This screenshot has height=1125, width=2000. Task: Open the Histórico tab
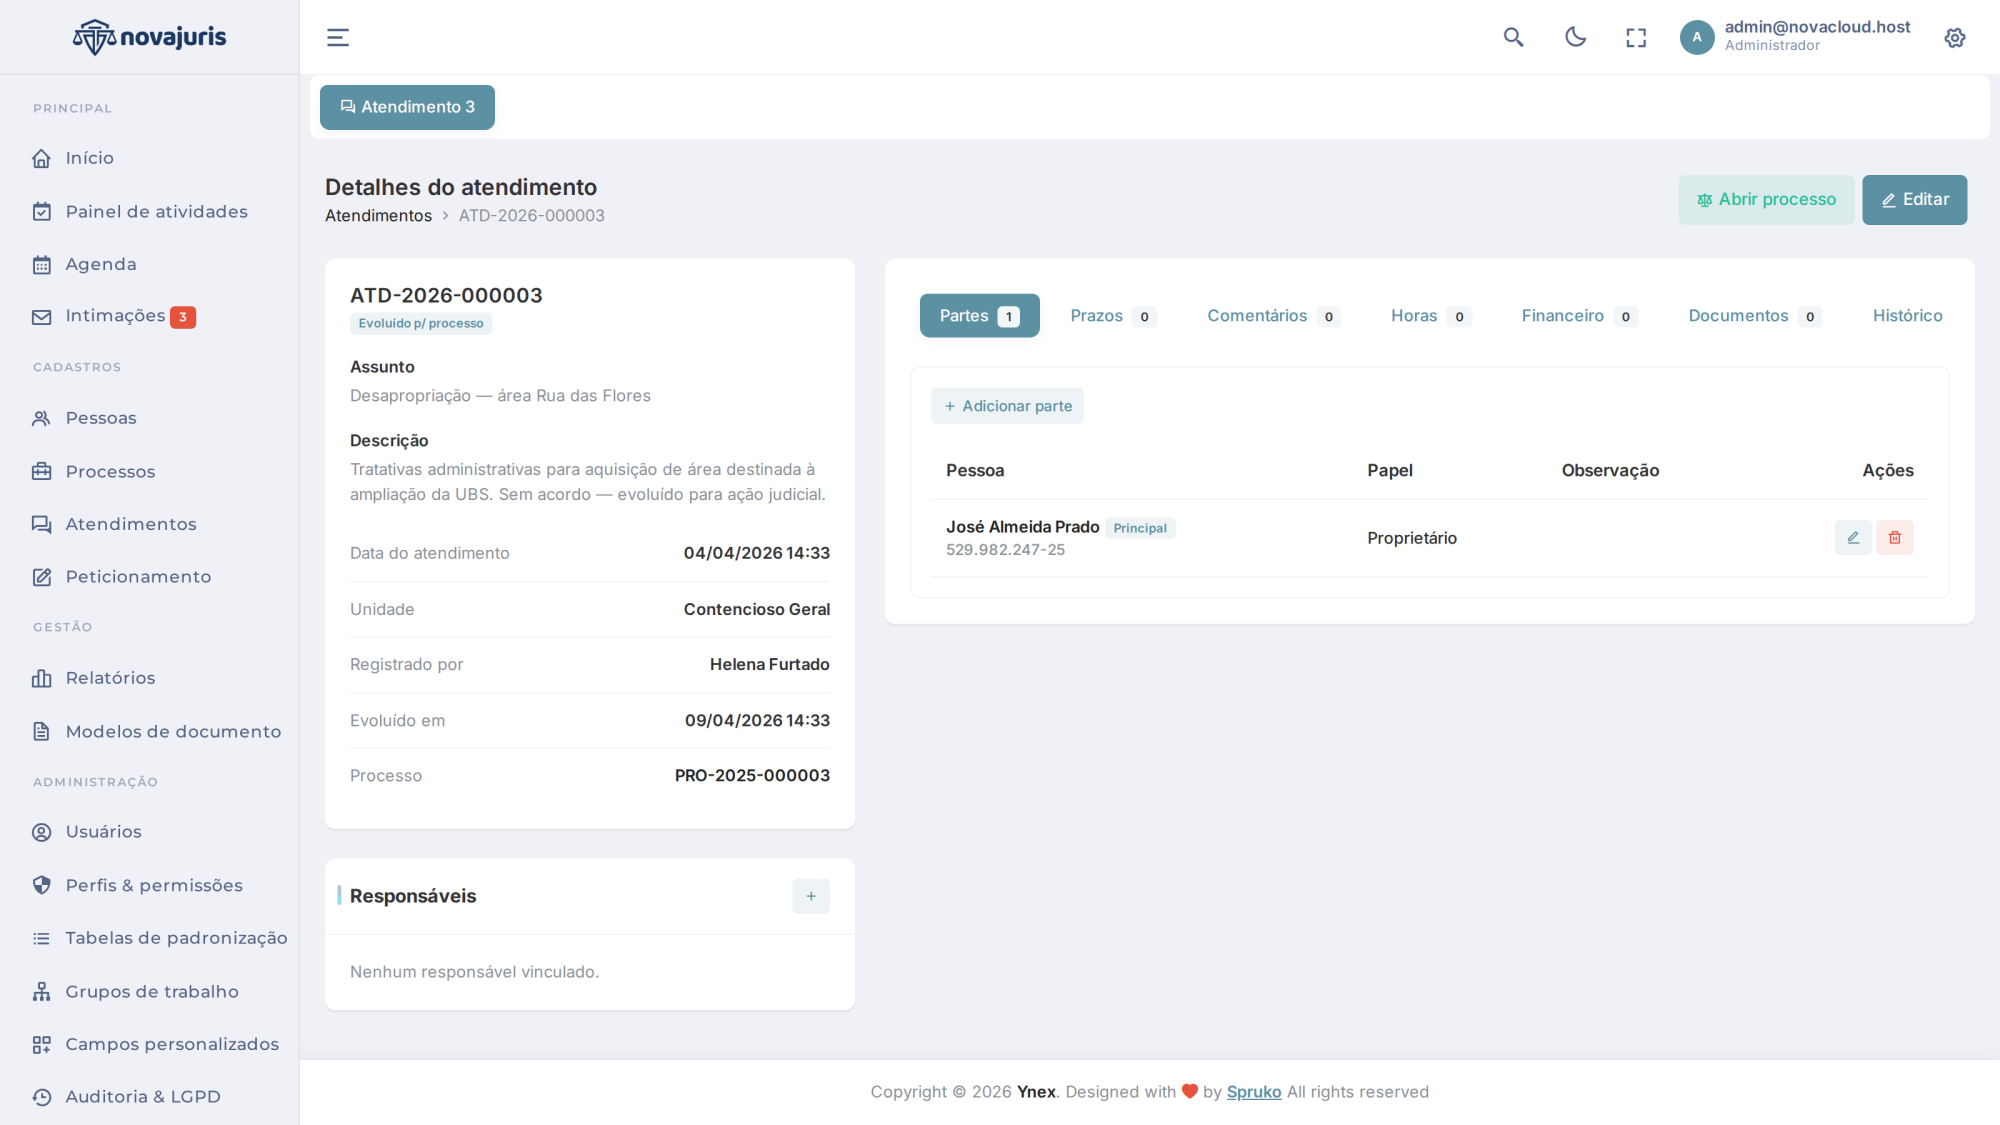coord(1907,316)
